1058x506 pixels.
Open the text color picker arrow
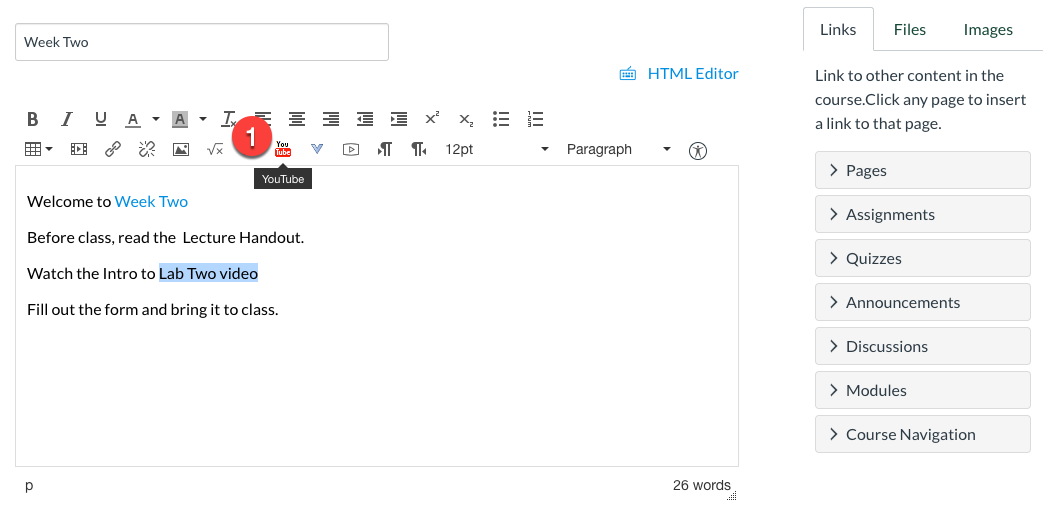click(x=156, y=119)
